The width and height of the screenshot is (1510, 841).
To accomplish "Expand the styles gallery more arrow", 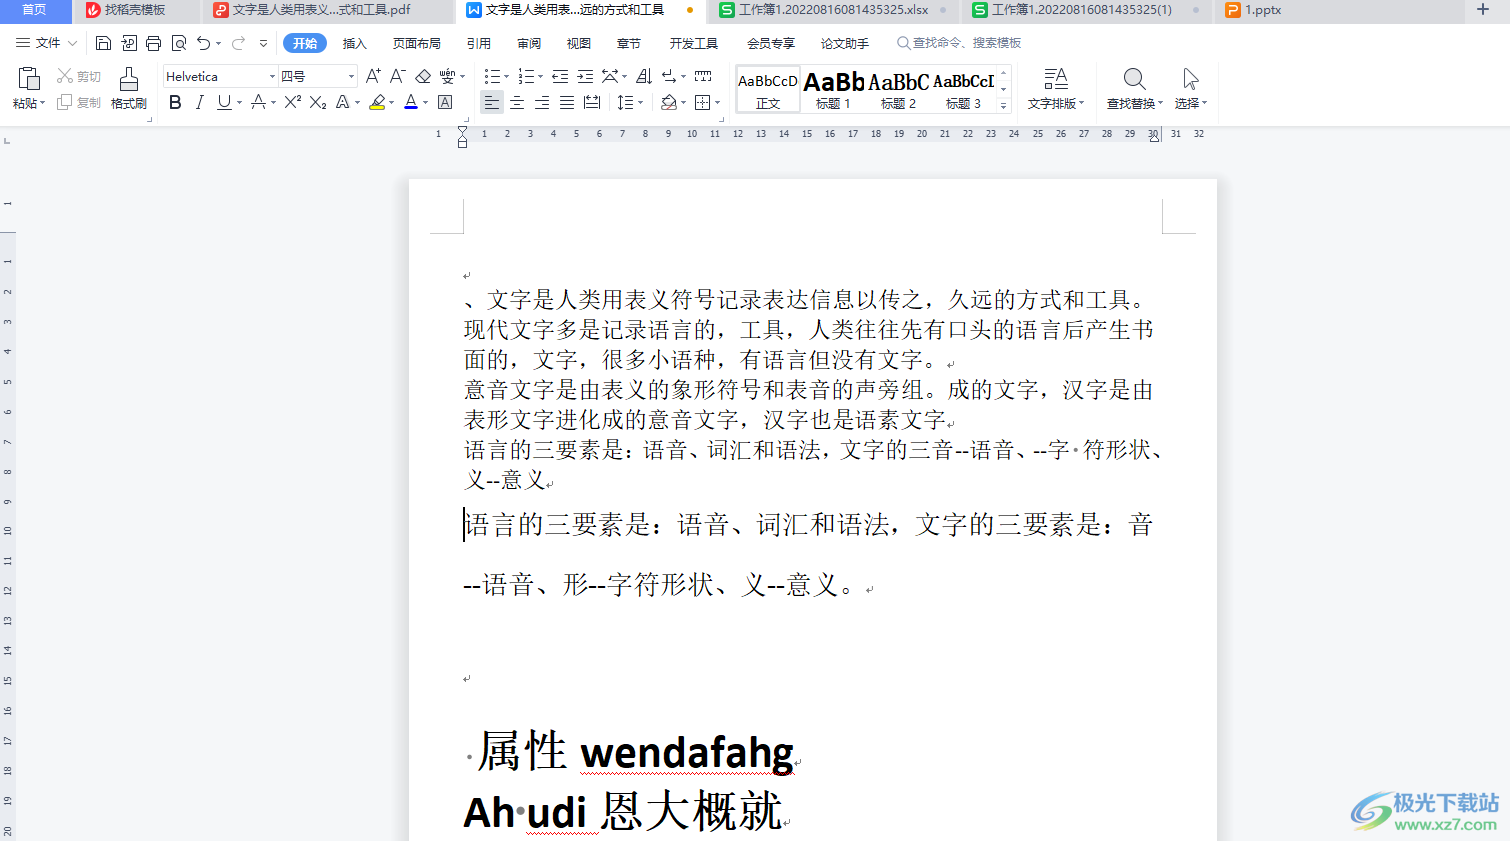I will point(1004,104).
